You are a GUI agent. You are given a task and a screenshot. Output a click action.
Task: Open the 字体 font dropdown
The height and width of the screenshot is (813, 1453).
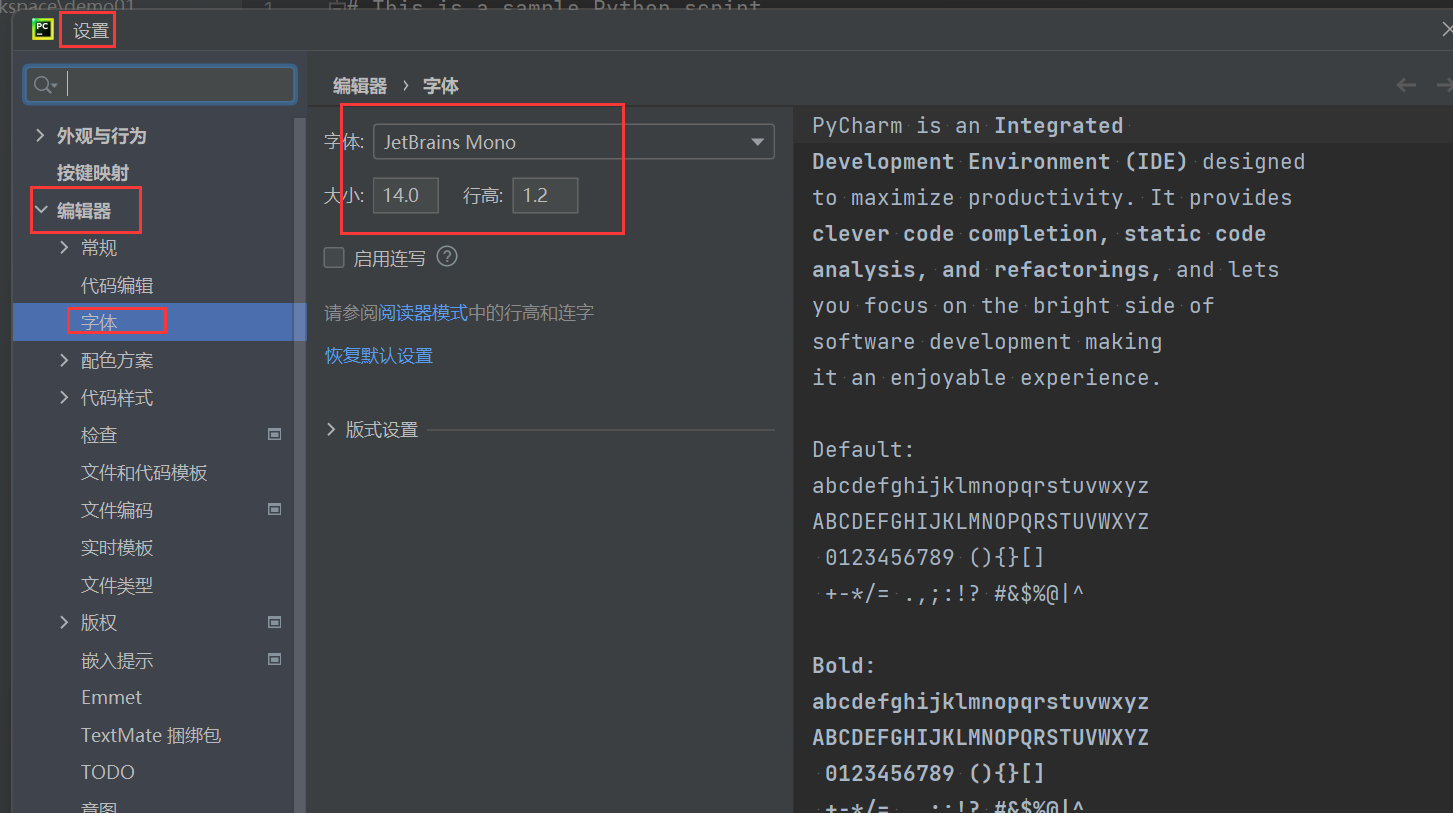tap(574, 142)
